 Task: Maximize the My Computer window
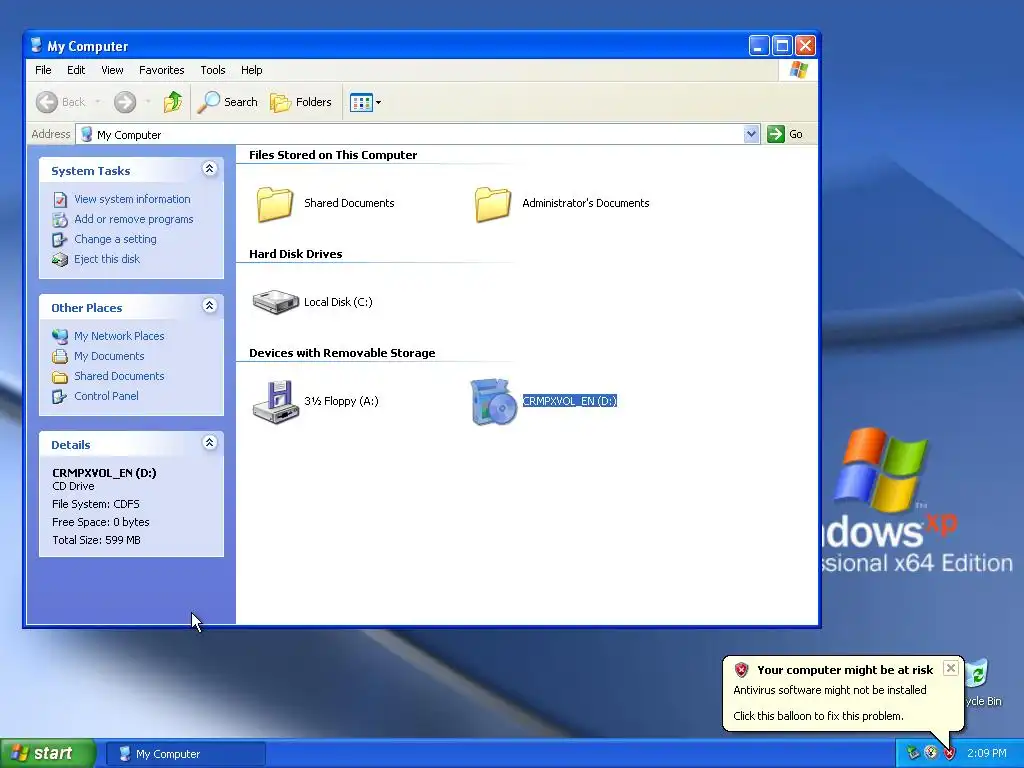tap(782, 46)
